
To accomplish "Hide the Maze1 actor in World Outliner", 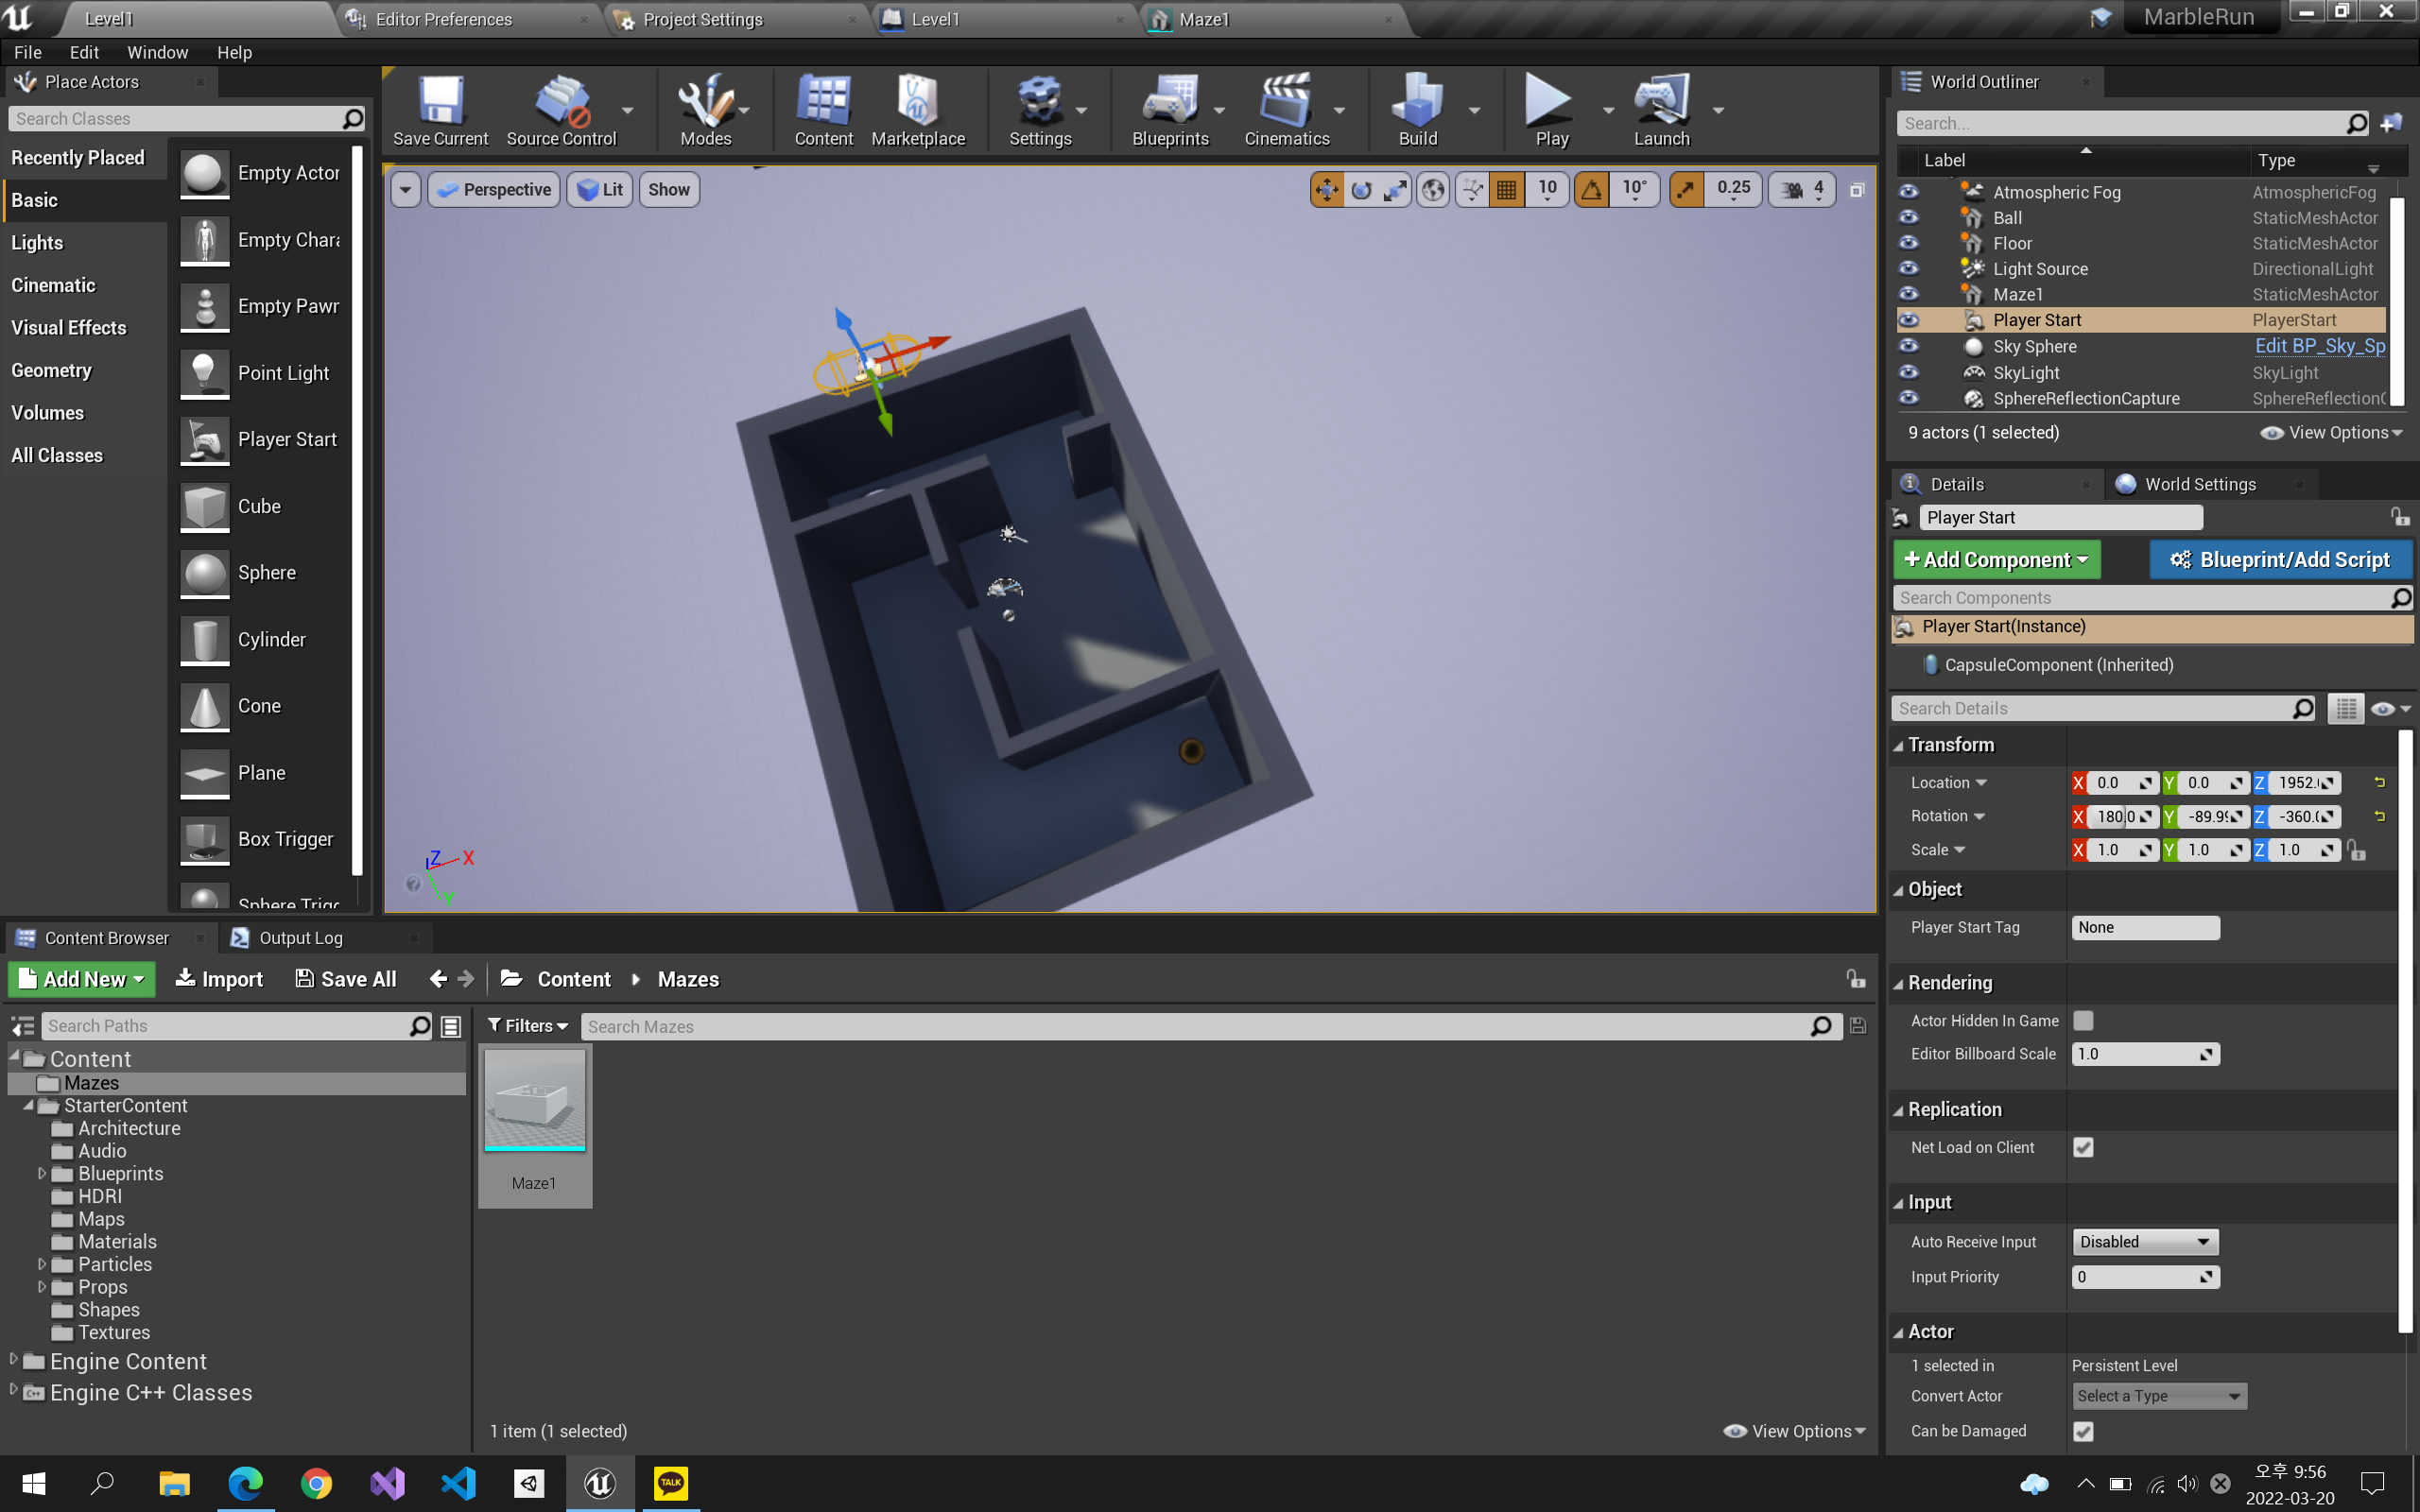I will (1908, 294).
